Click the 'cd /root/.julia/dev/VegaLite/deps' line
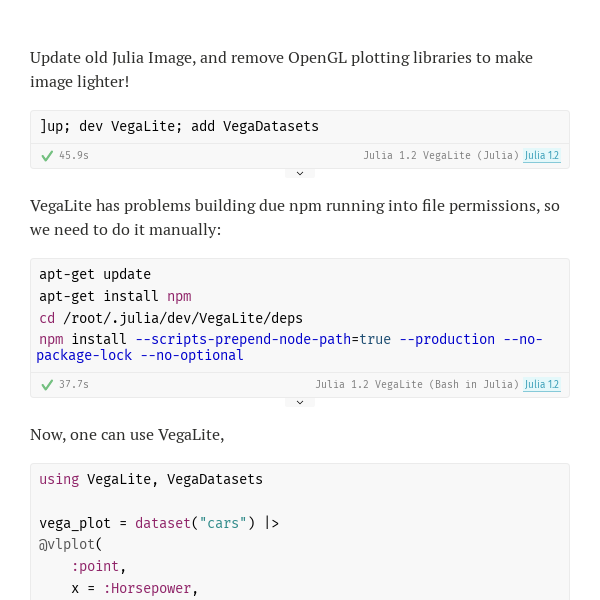 (171, 318)
